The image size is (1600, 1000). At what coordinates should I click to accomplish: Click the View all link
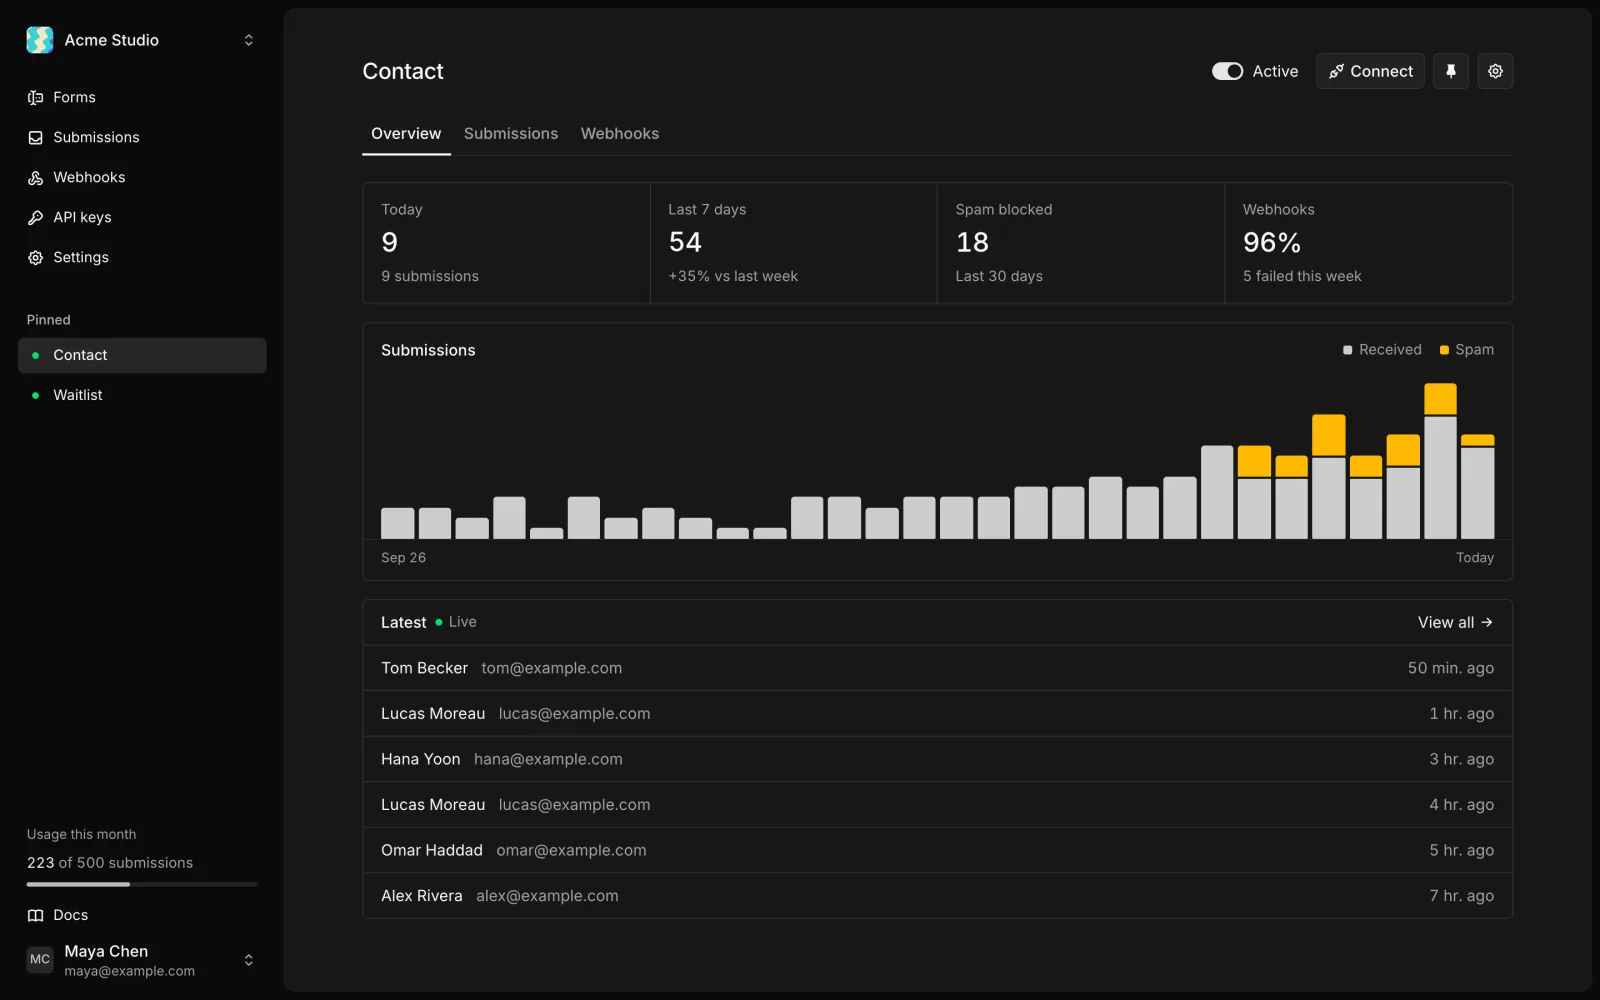click(x=1455, y=622)
